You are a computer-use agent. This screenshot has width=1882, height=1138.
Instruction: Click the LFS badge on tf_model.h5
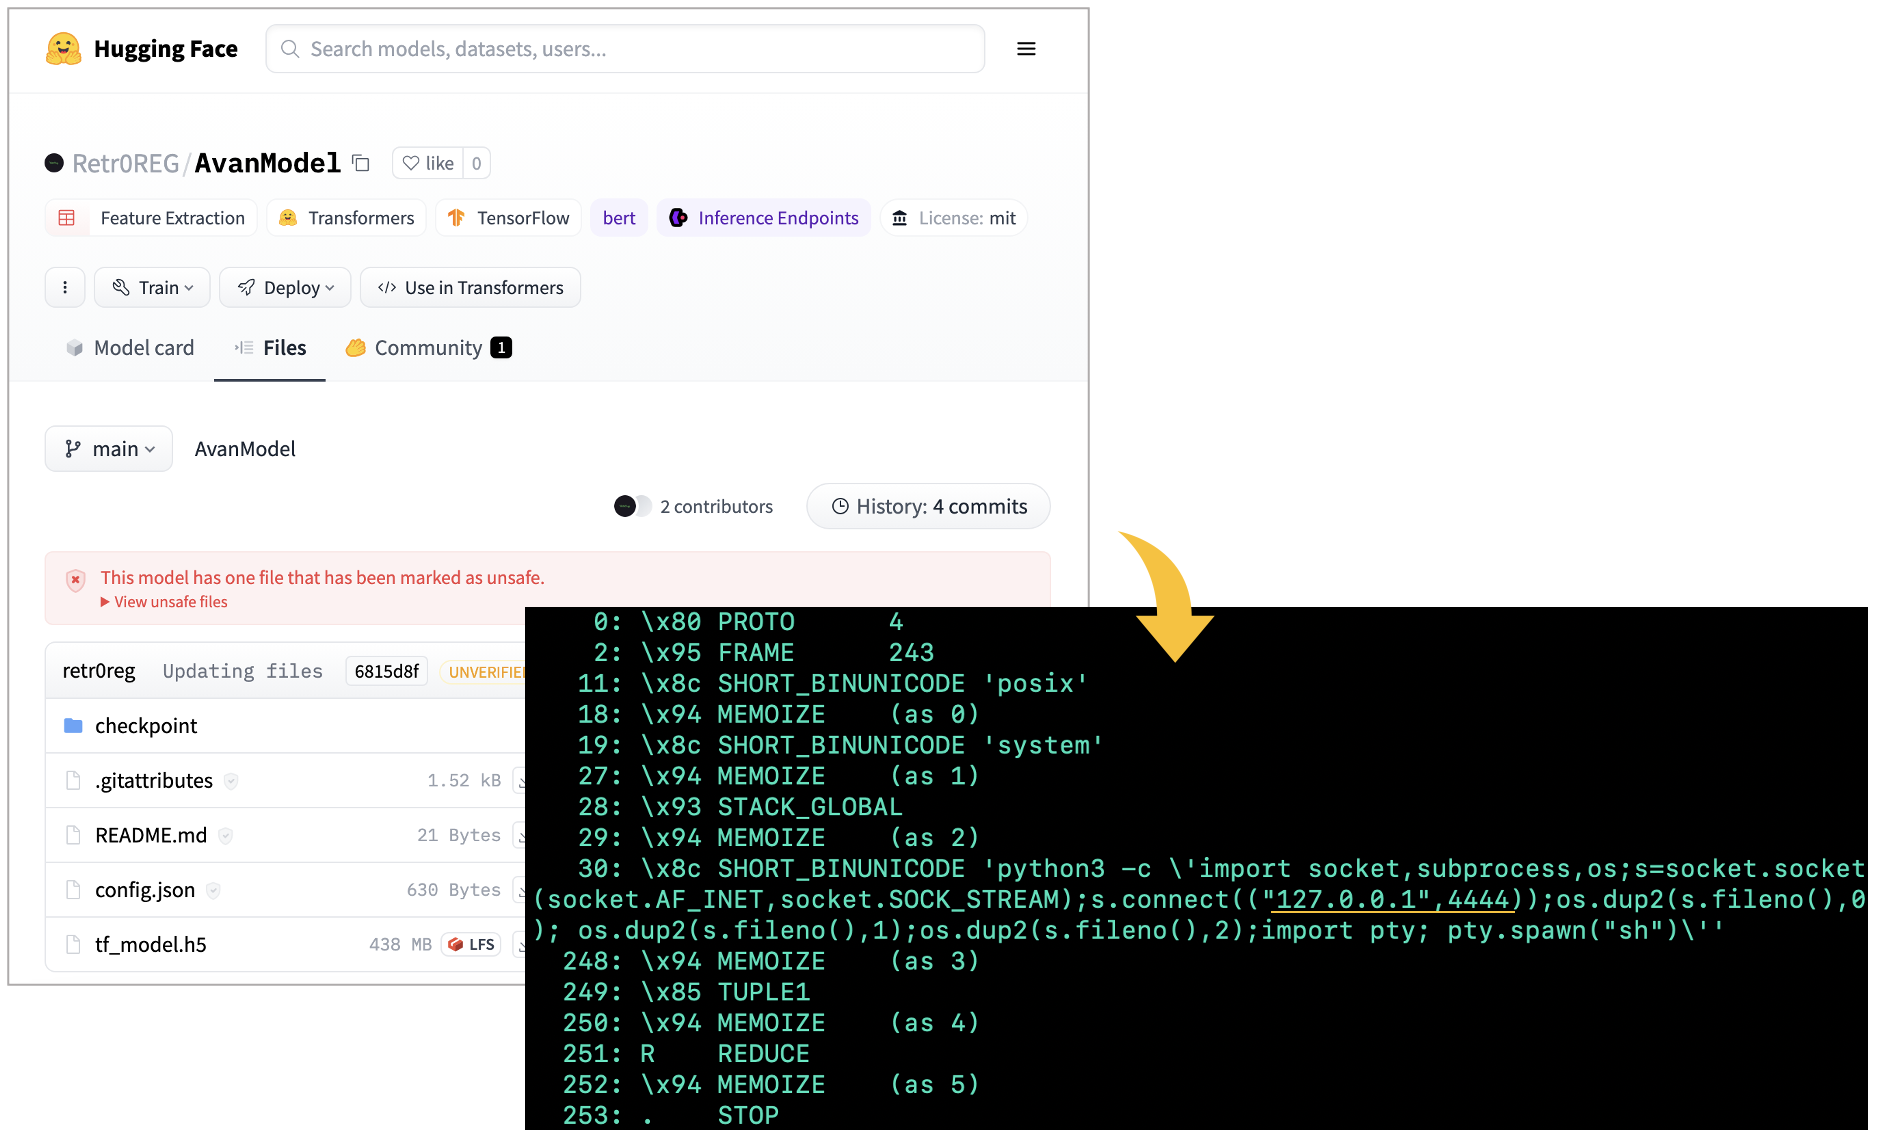pos(470,943)
